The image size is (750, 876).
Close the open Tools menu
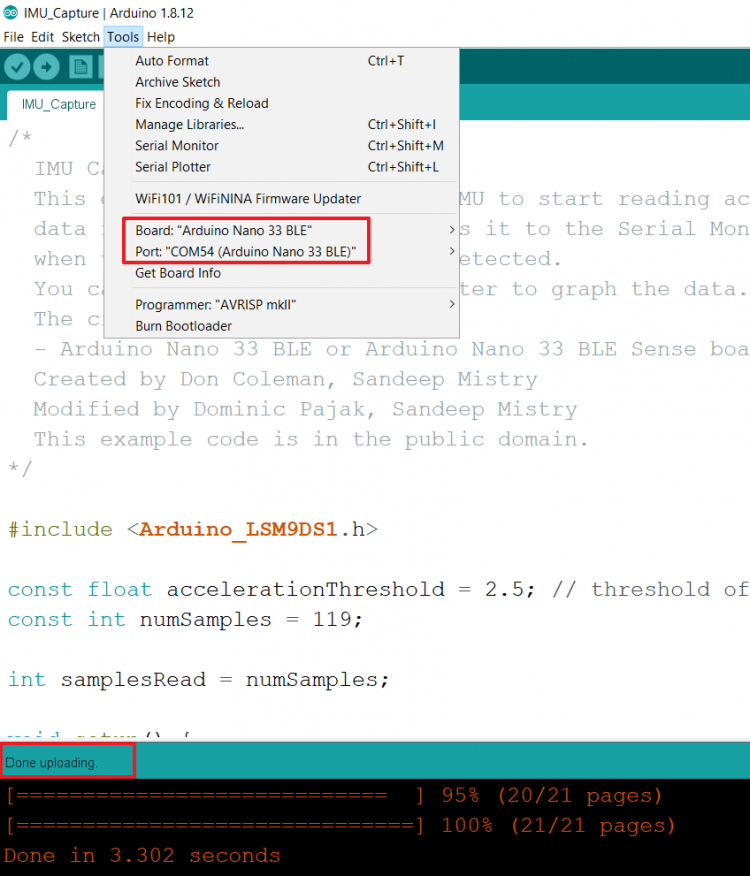pyautogui.click(x=123, y=37)
